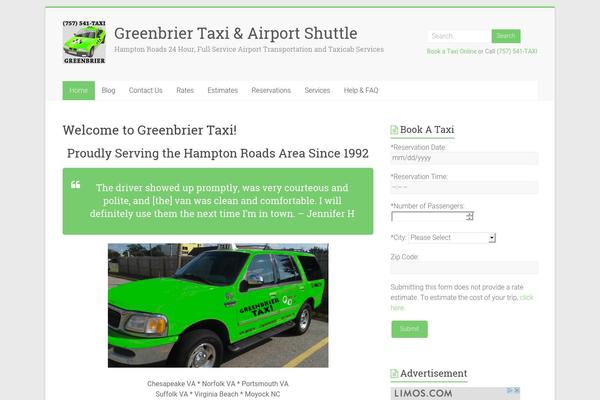
Task: Open the Help & FAQ page
Action: tap(361, 90)
